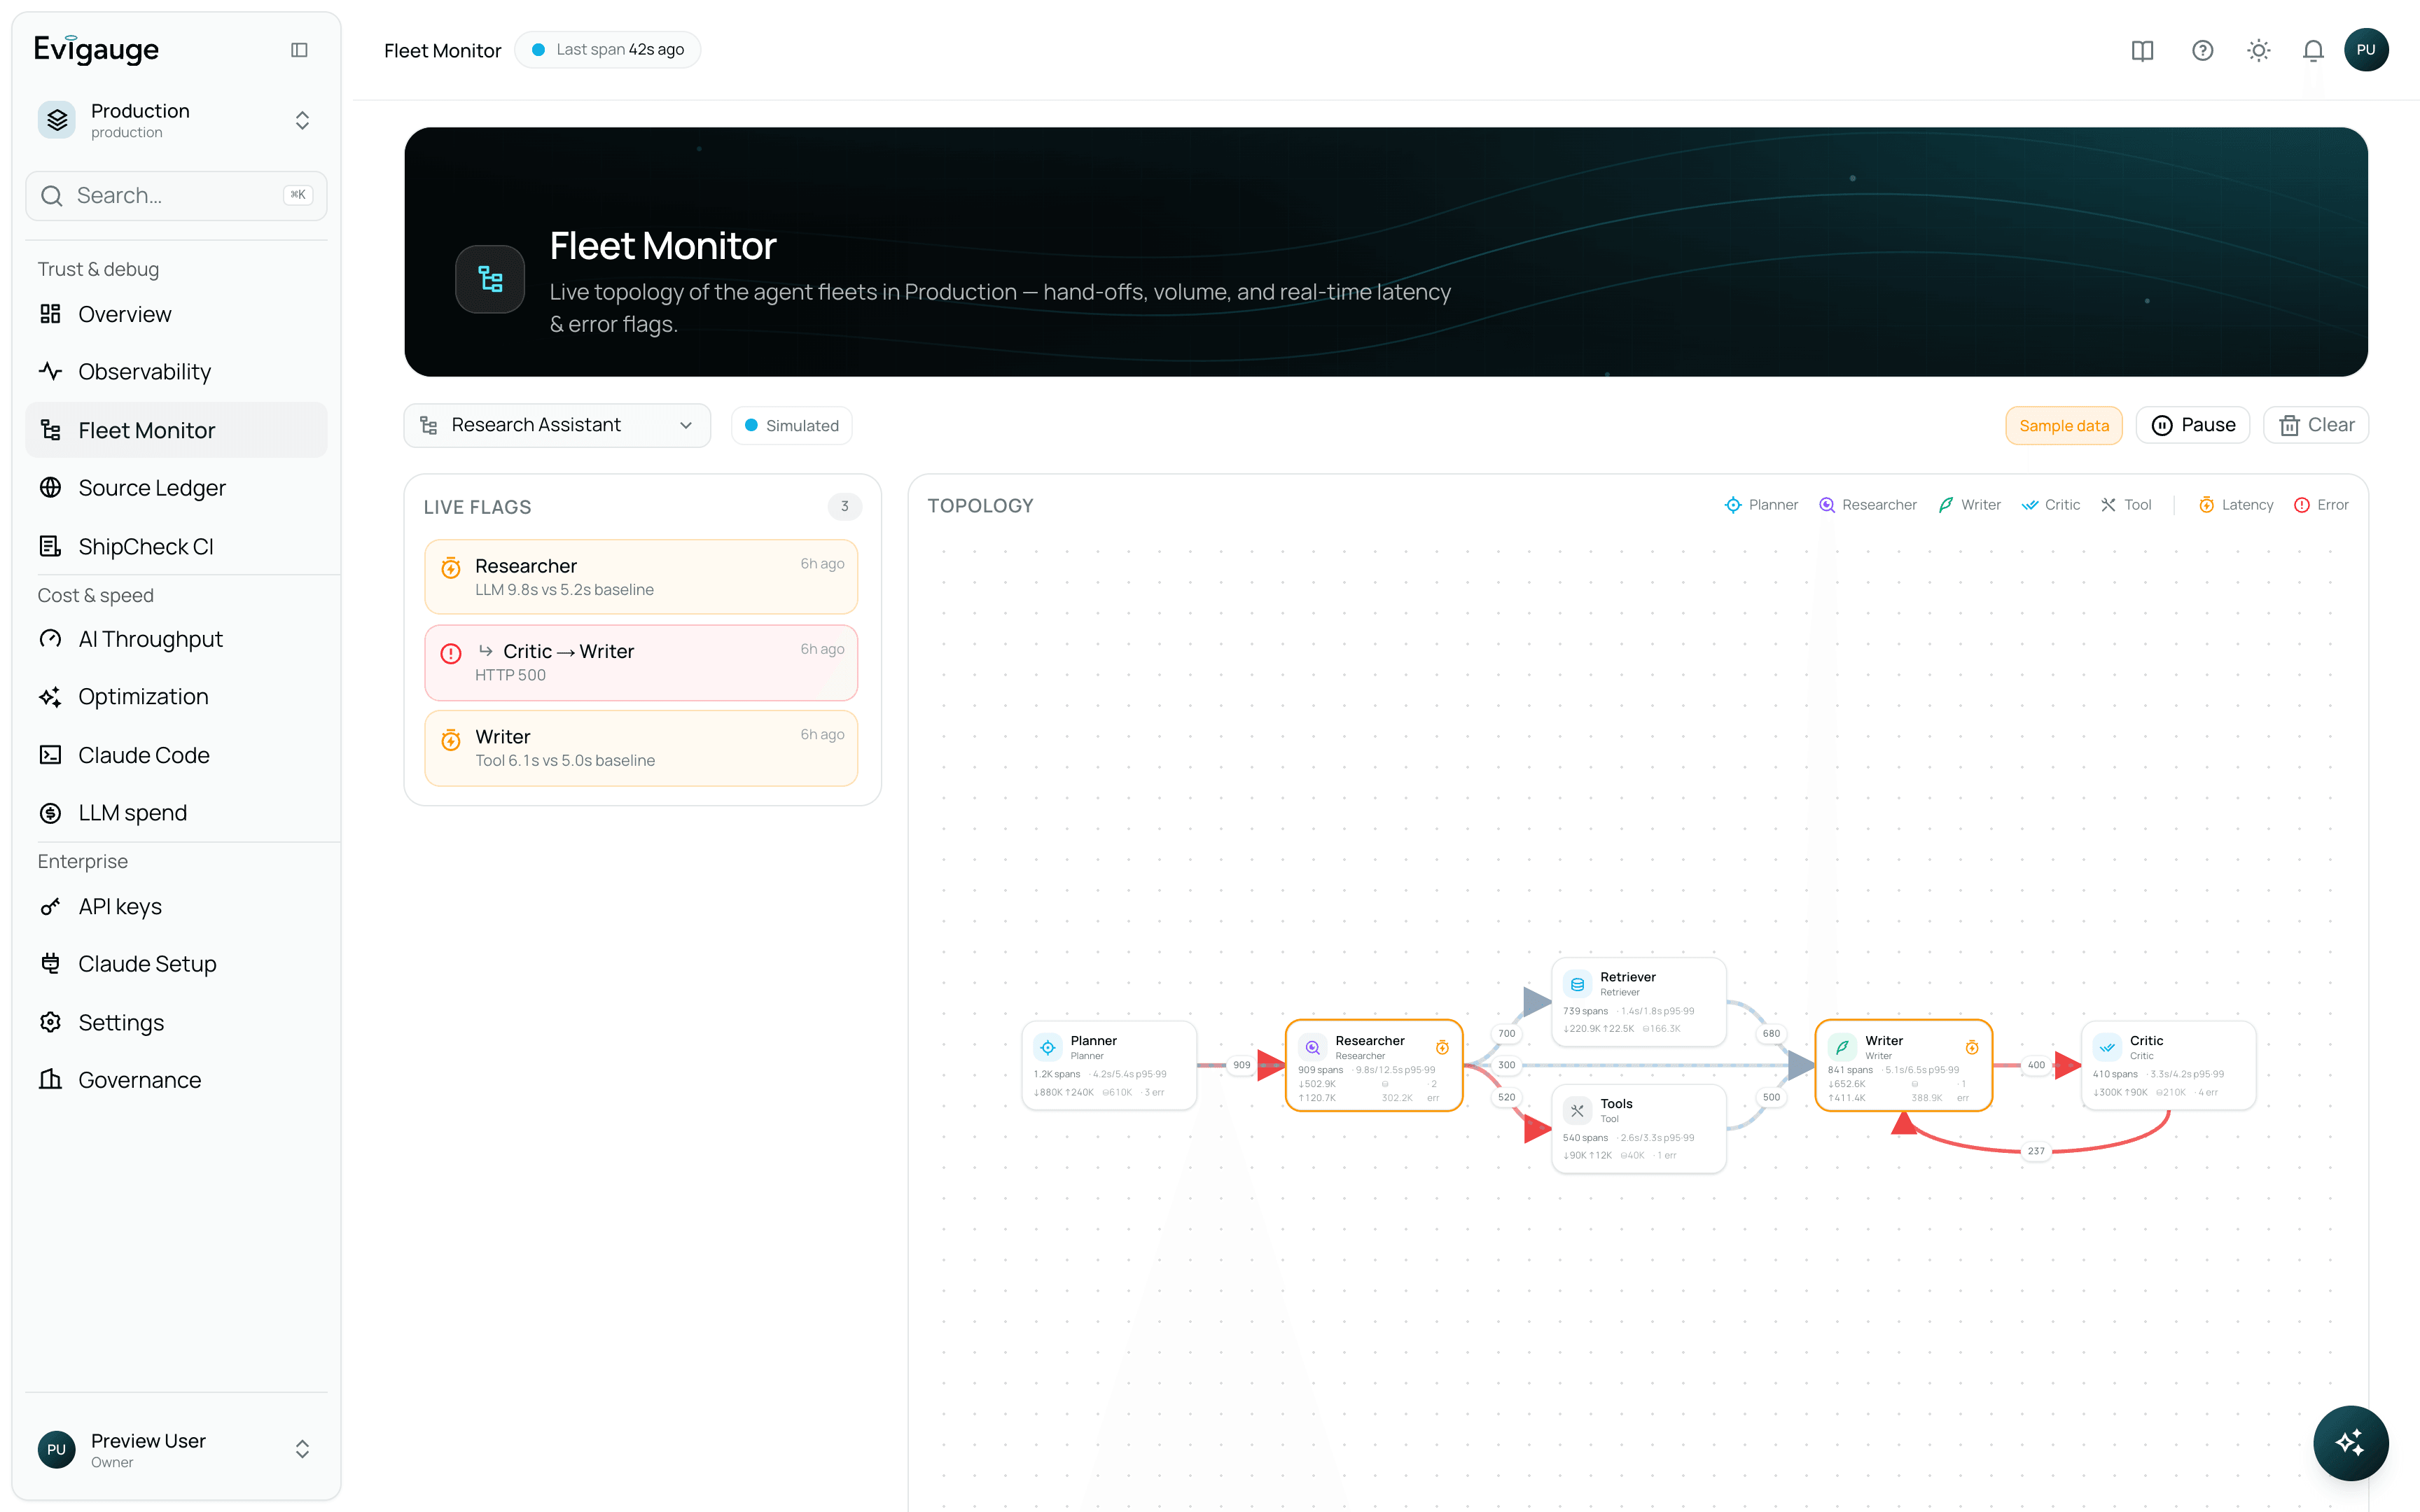
Task: Open the PU user avatar in header
Action: 2366,50
